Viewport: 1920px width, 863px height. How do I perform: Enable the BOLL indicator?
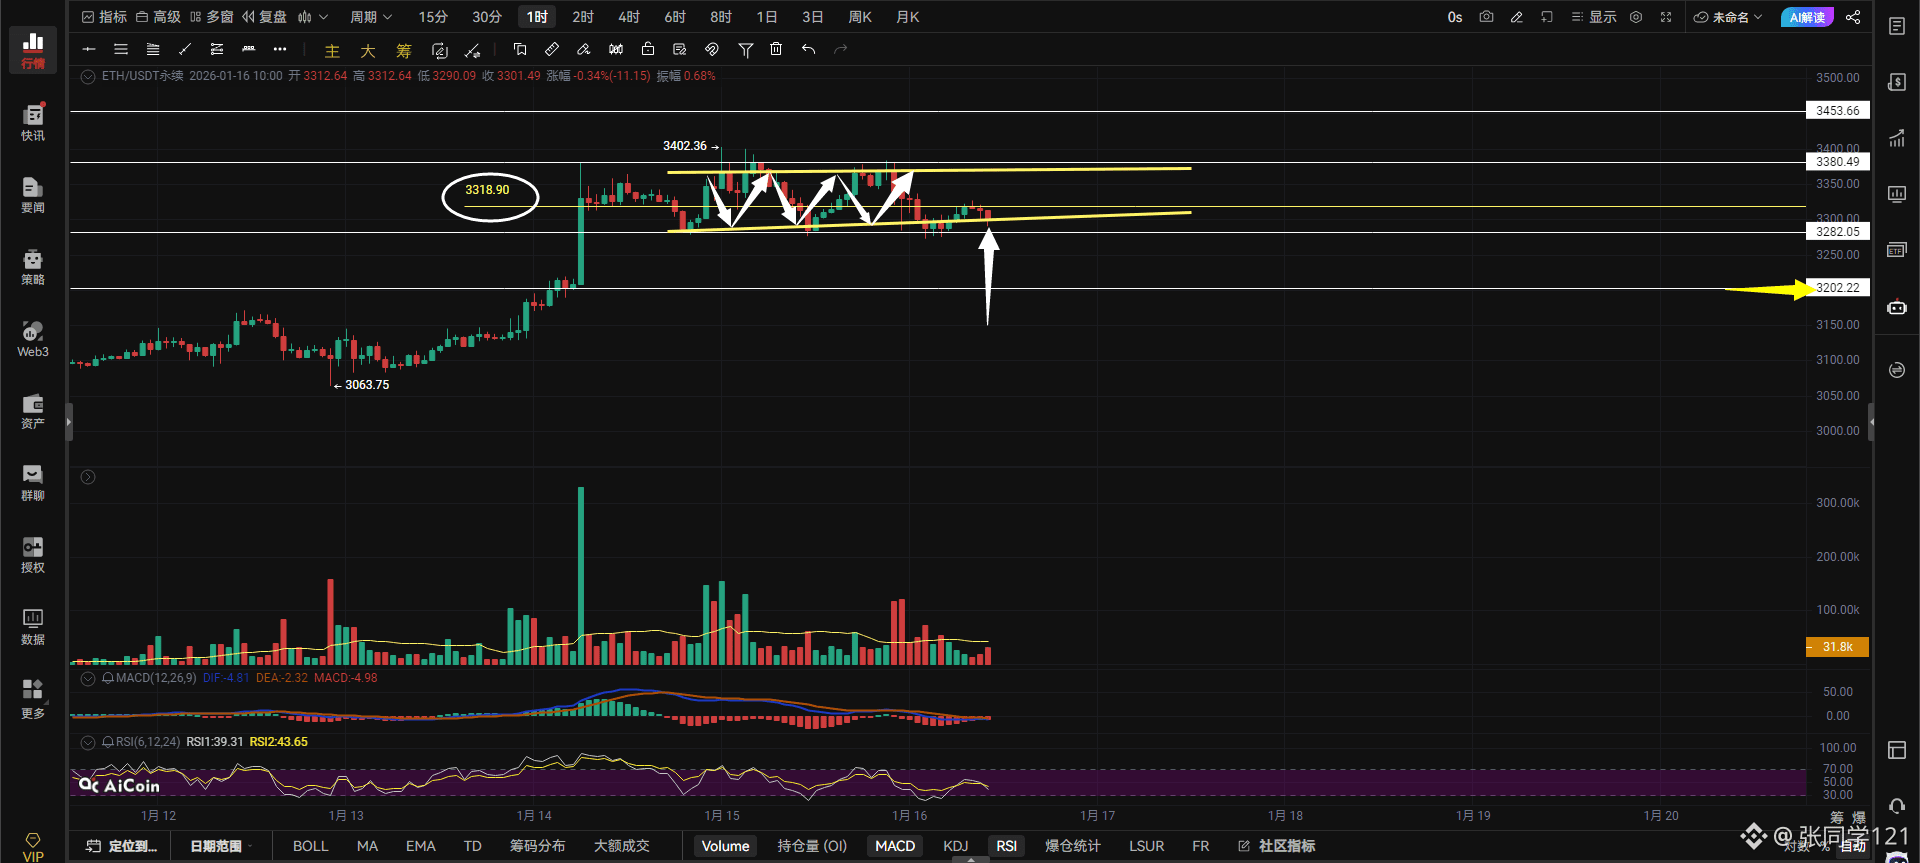click(x=310, y=846)
